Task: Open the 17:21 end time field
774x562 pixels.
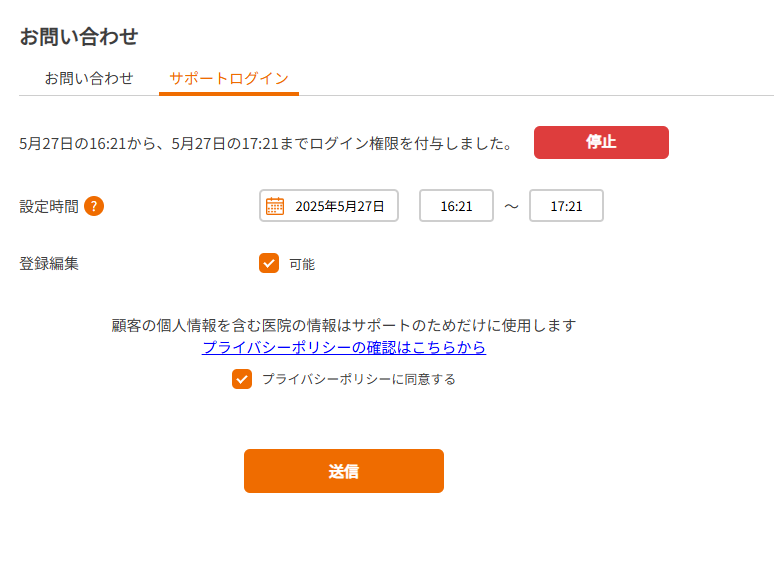Action: [x=566, y=206]
